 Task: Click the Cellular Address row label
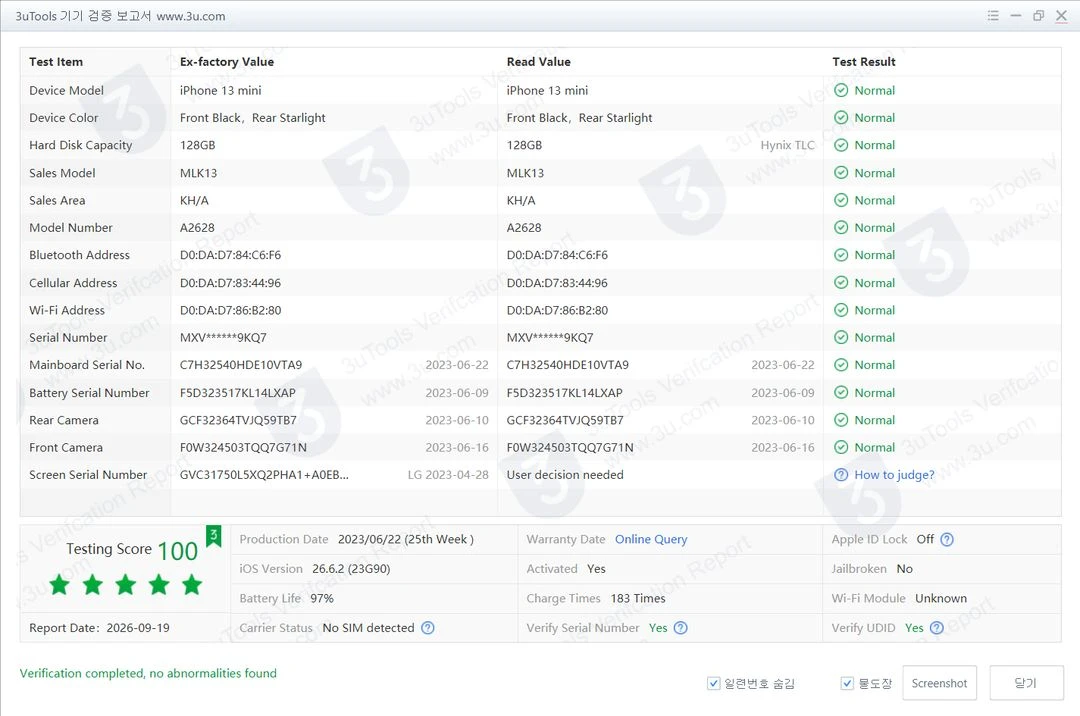coord(73,283)
